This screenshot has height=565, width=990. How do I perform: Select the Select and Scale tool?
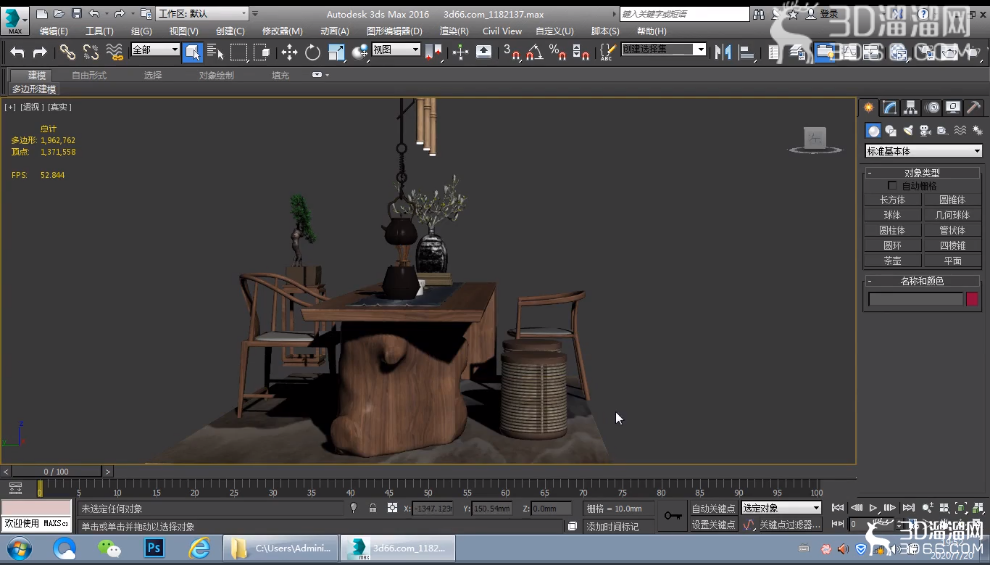click(x=337, y=52)
